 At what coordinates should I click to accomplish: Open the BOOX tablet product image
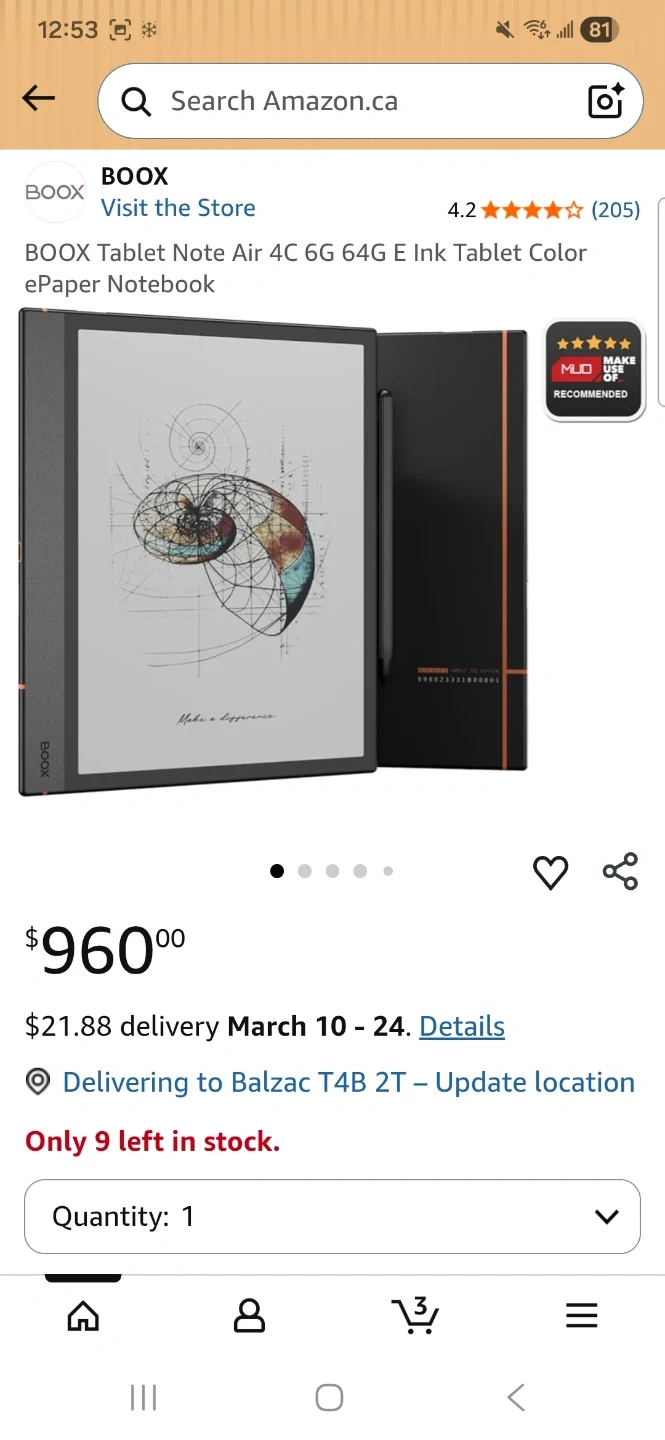[x=273, y=552]
